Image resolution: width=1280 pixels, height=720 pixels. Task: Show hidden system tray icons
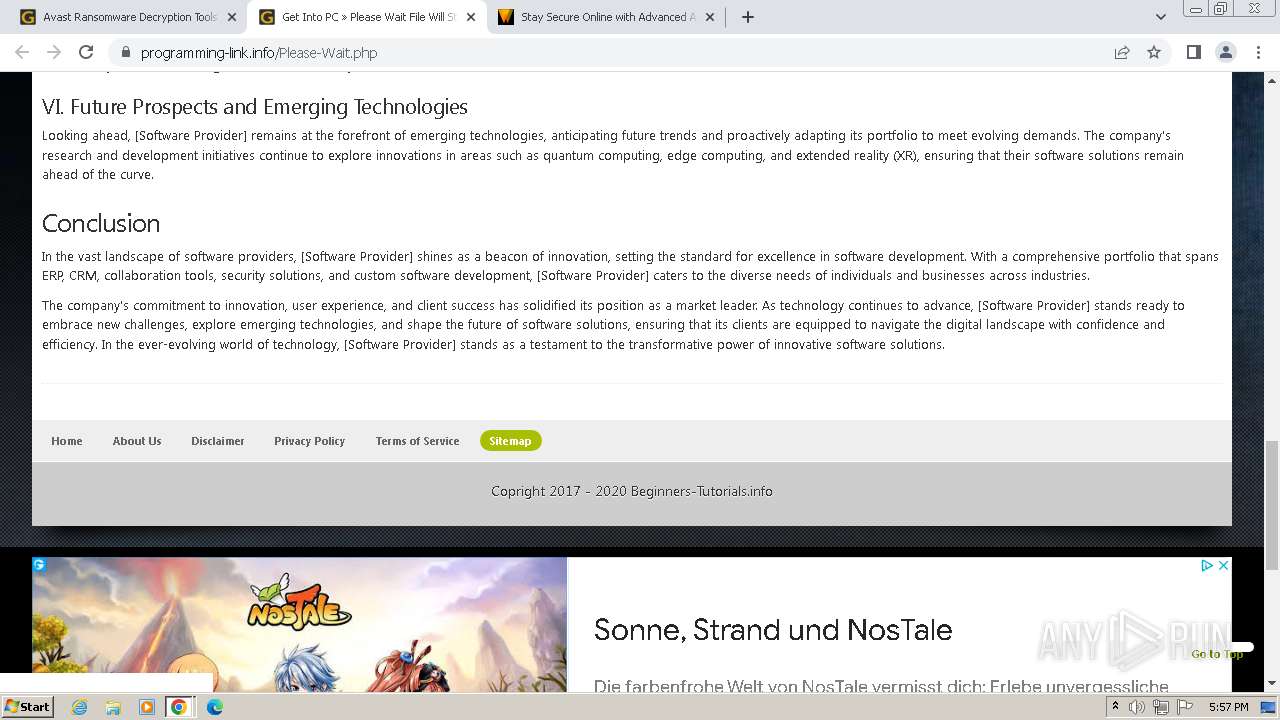1115,707
